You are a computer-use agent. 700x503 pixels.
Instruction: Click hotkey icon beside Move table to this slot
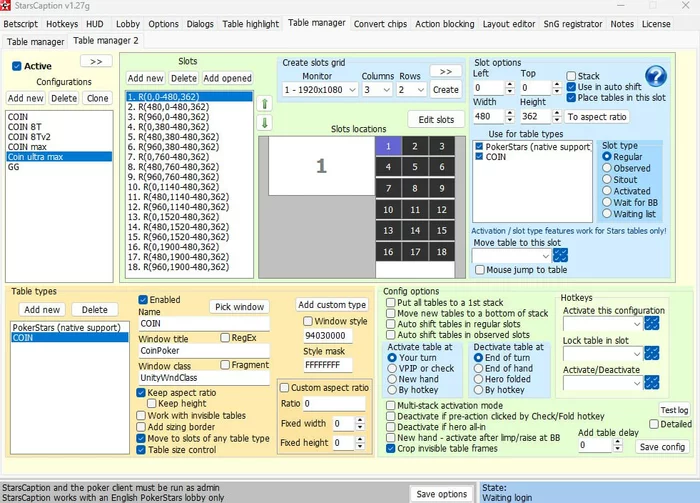560,255
